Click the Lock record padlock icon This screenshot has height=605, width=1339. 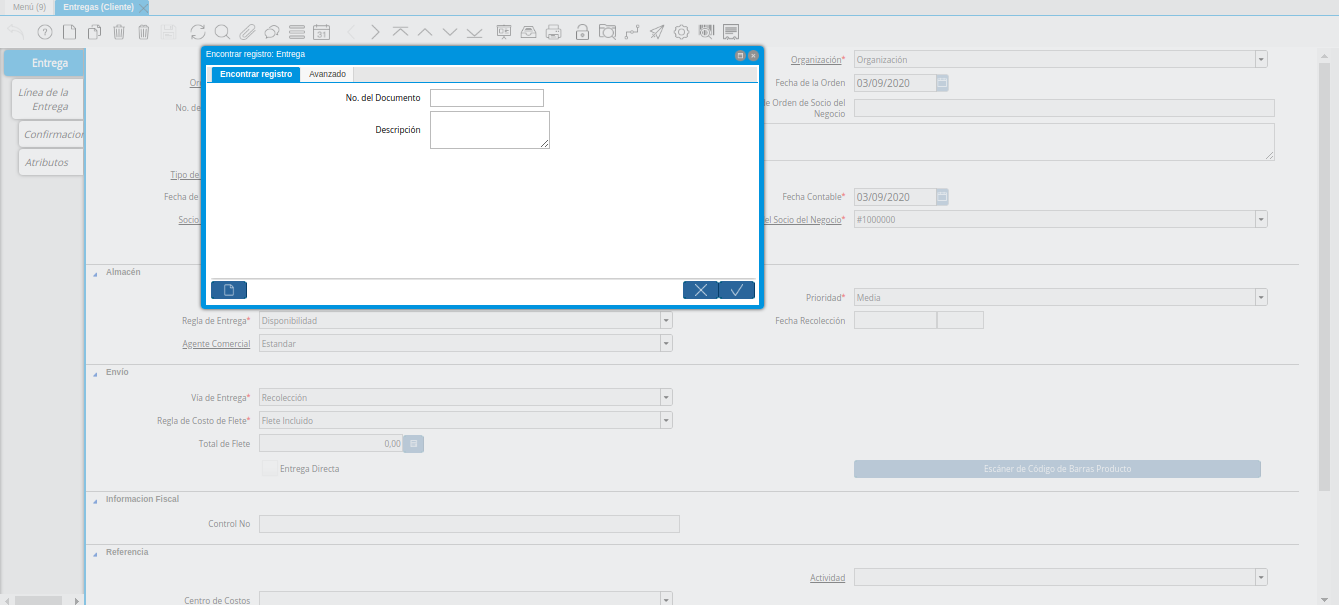coord(583,32)
